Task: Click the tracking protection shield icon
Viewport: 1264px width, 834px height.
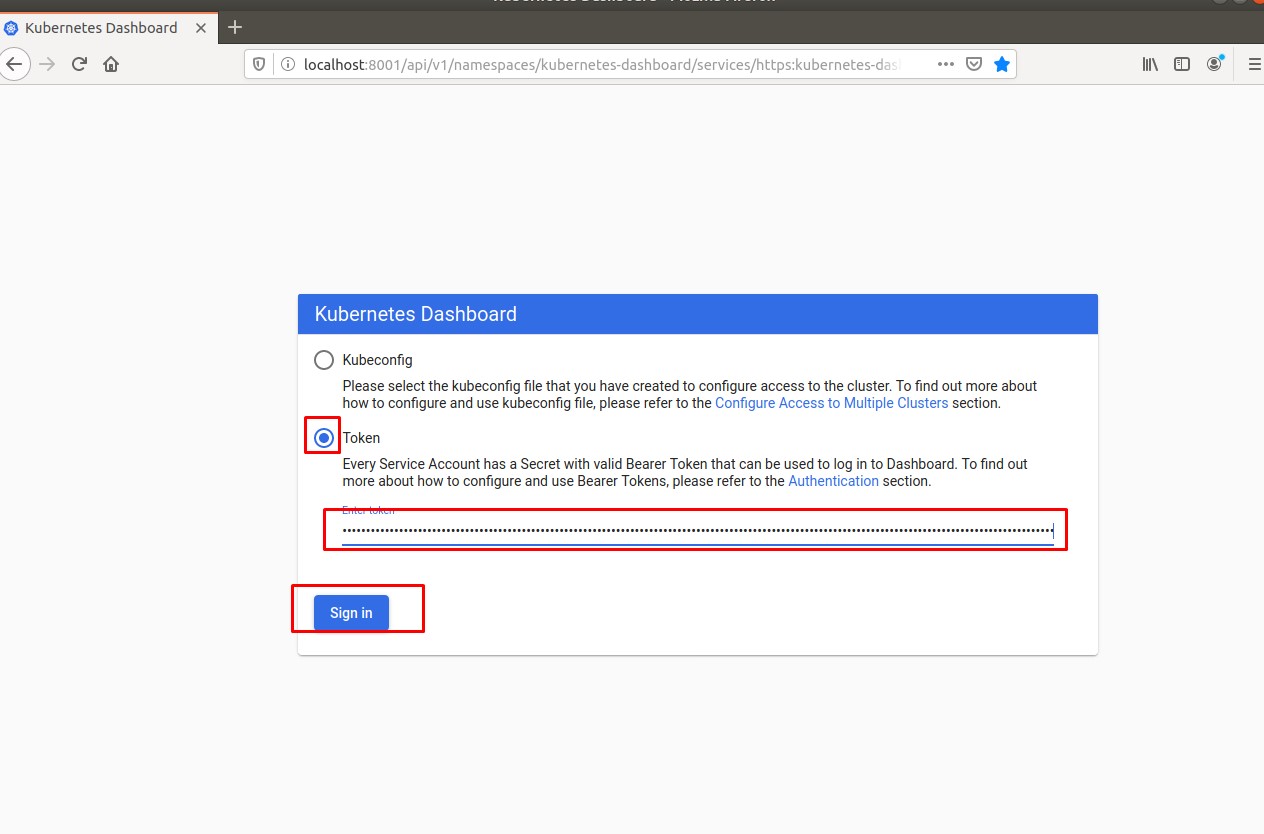Action: (259, 64)
